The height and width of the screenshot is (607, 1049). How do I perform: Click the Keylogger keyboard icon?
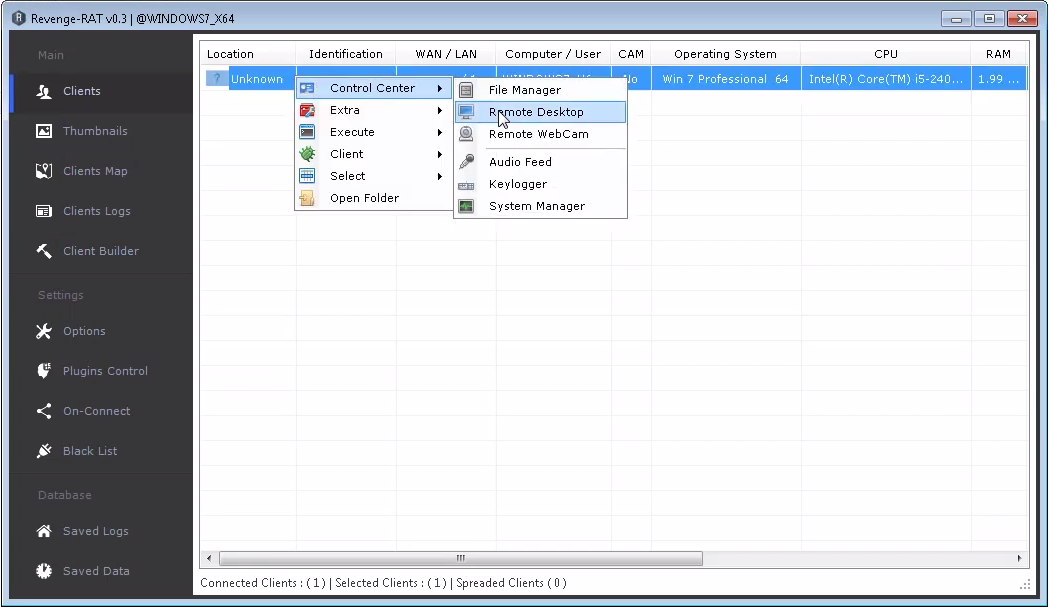click(x=466, y=185)
